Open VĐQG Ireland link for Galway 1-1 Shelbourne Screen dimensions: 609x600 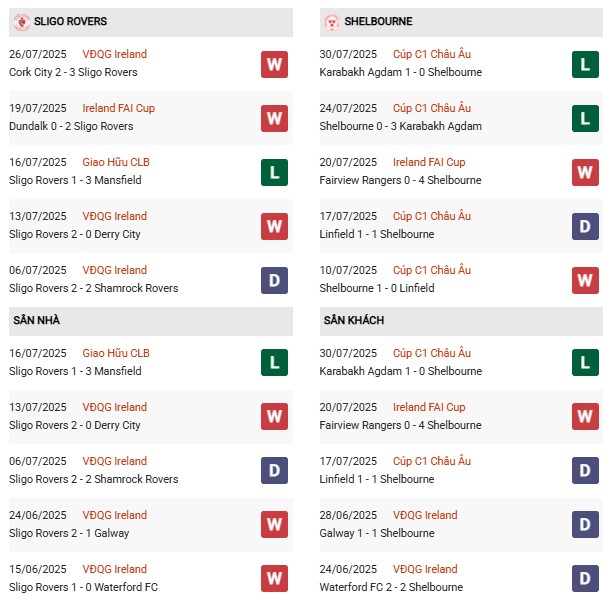pyautogui.click(x=425, y=515)
